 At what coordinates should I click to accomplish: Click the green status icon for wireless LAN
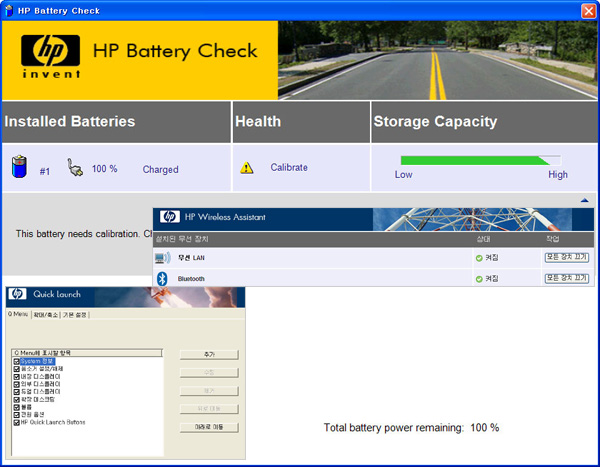tap(479, 258)
